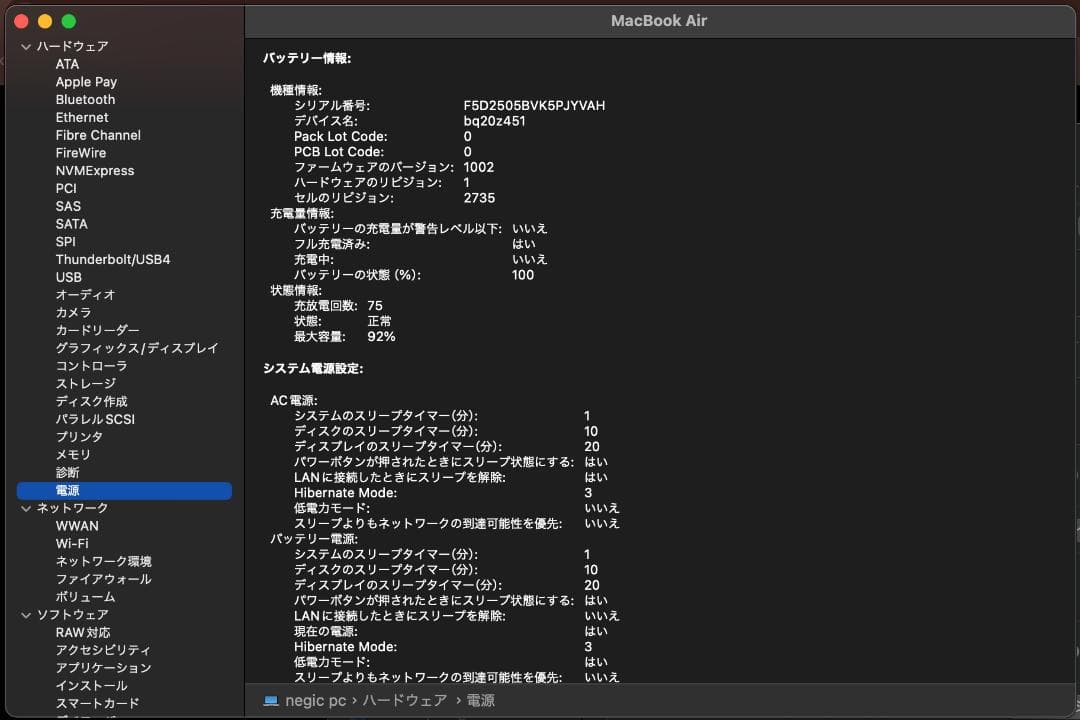Select Wi-Fi under network
The height and width of the screenshot is (720, 1080).
pos(72,544)
